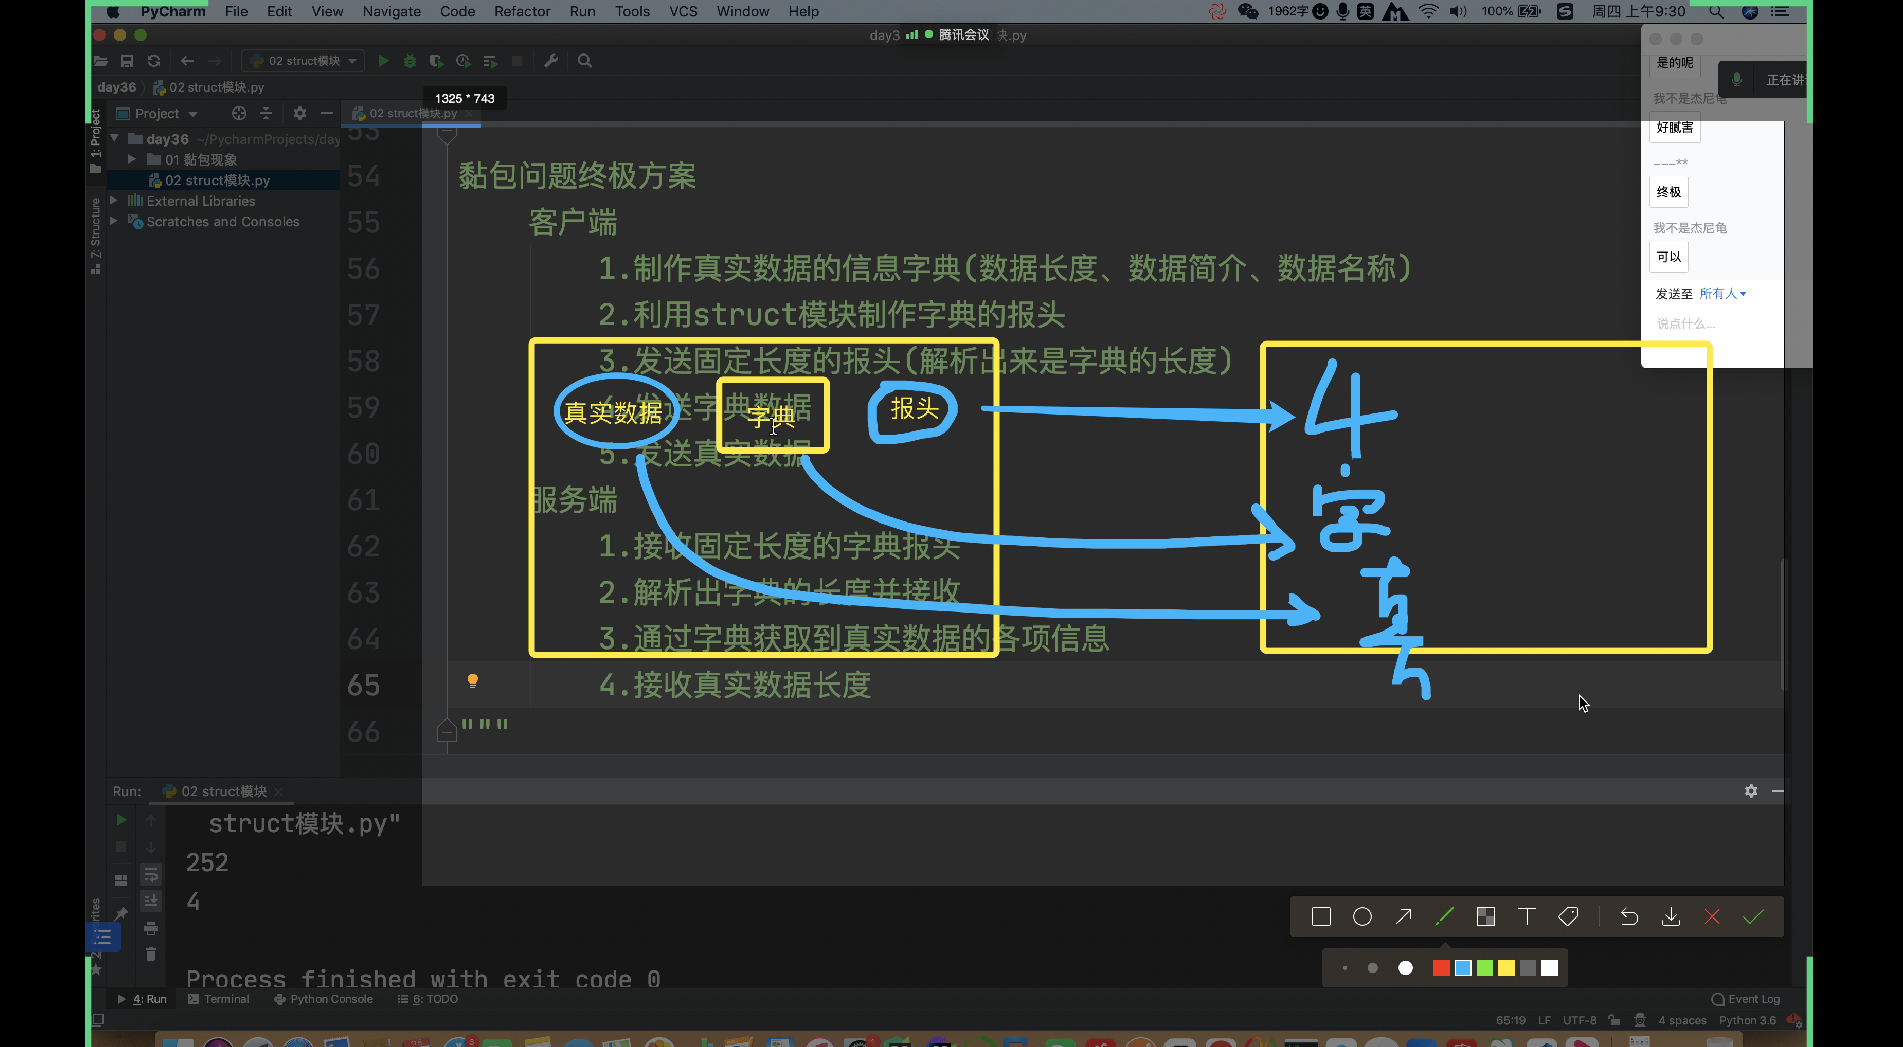
Task: Select the largest pen thickness dot
Action: (x=1405, y=968)
